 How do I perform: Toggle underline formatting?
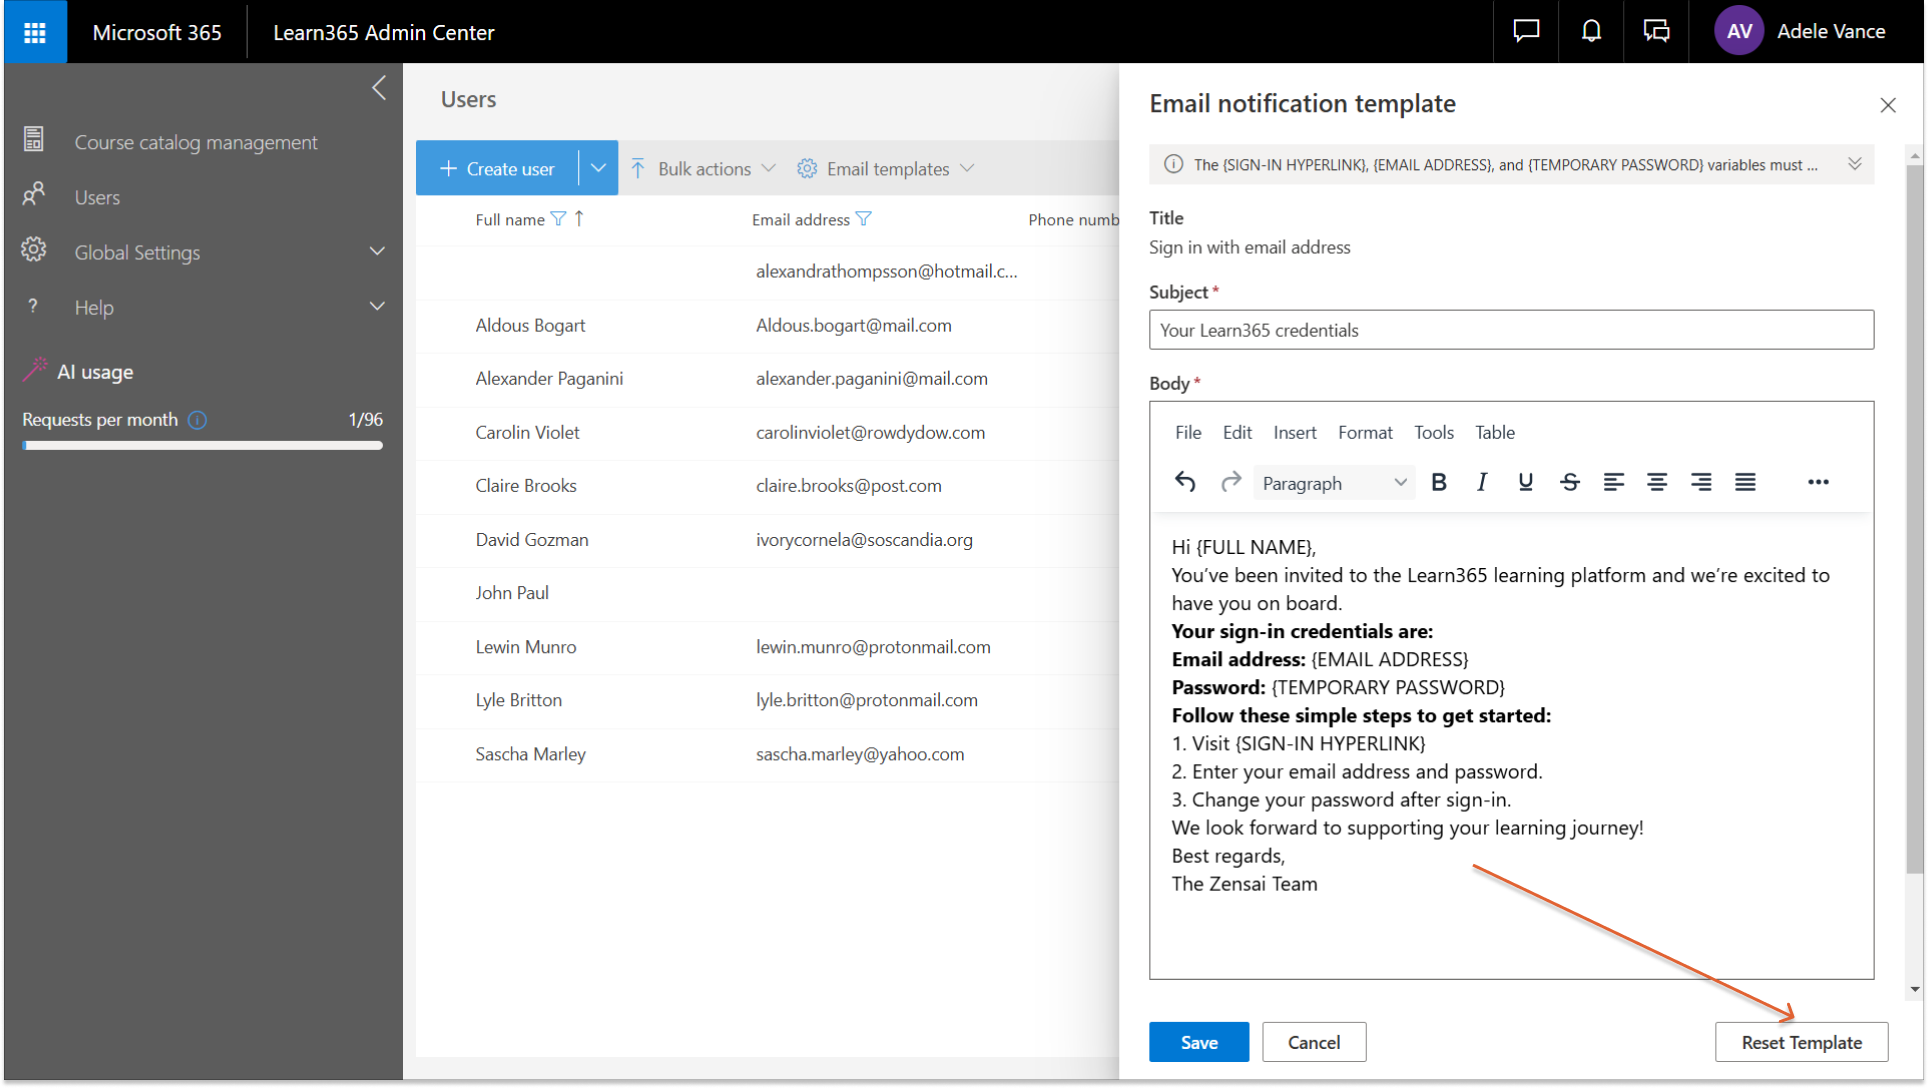(x=1525, y=483)
